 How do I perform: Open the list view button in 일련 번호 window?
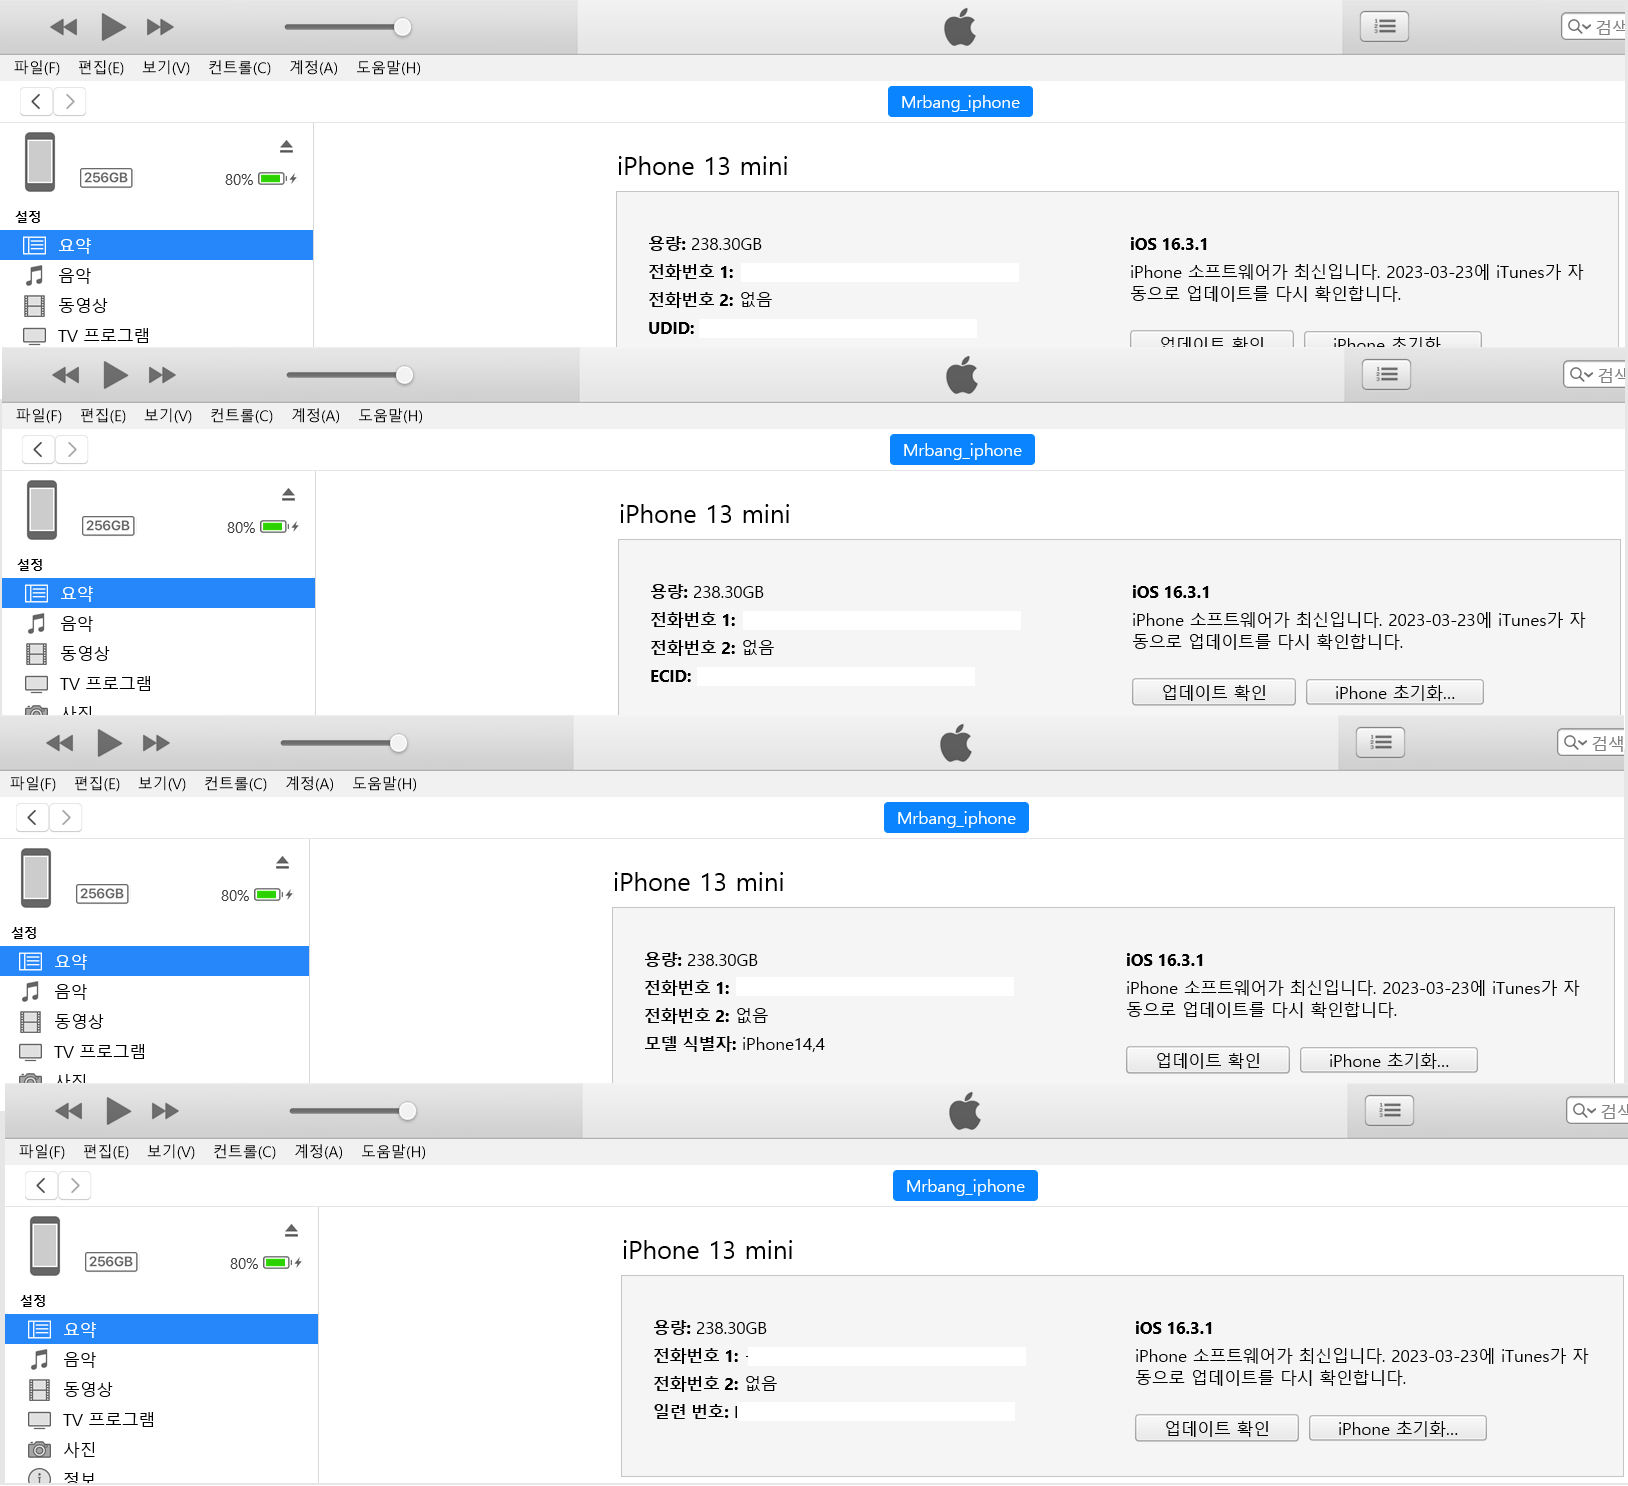coord(1390,1111)
